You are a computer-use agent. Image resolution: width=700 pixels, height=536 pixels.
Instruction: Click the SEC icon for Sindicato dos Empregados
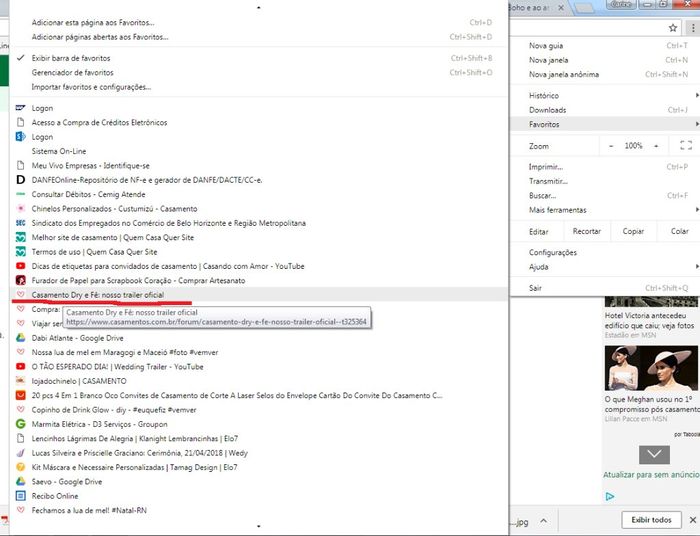(21, 223)
